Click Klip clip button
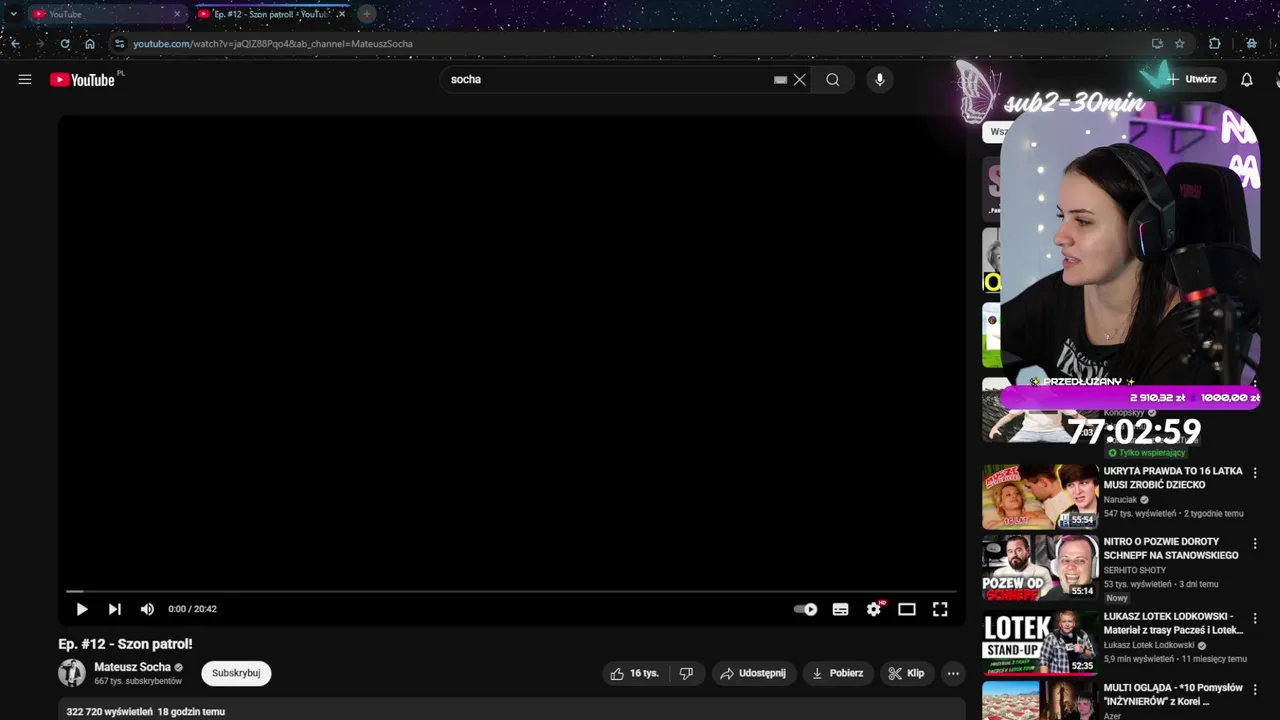The width and height of the screenshot is (1280, 720). coord(906,673)
